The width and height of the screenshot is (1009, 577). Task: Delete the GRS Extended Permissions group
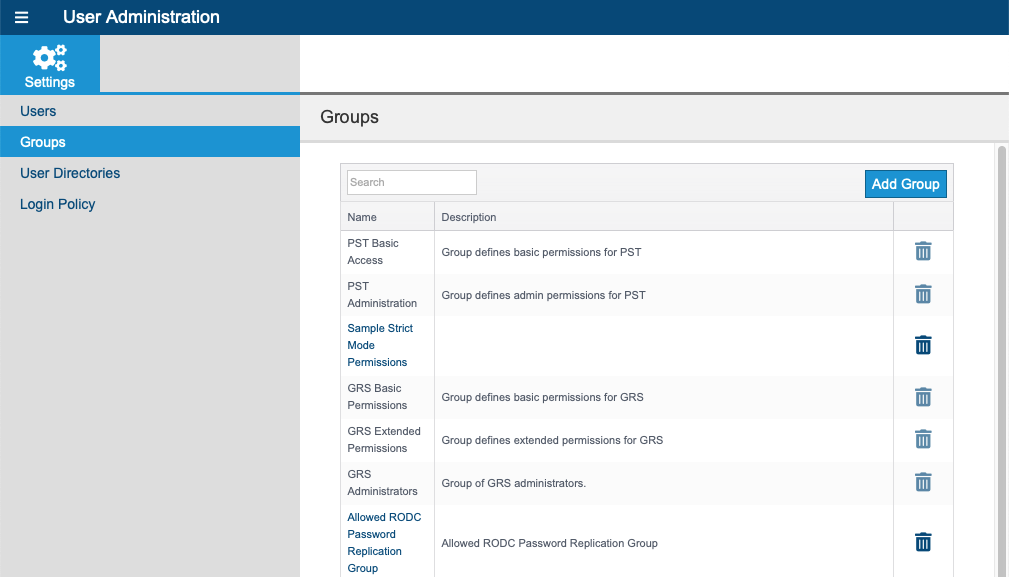(x=923, y=439)
